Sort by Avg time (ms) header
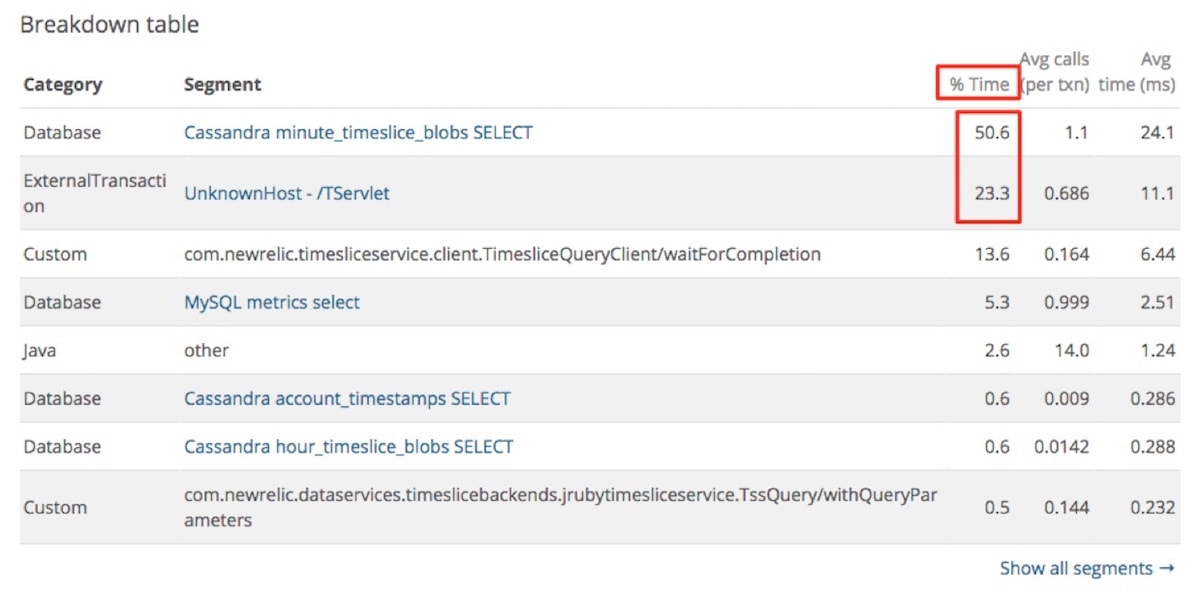Viewport: 1200px width, 597px height. [x=1137, y=72]
